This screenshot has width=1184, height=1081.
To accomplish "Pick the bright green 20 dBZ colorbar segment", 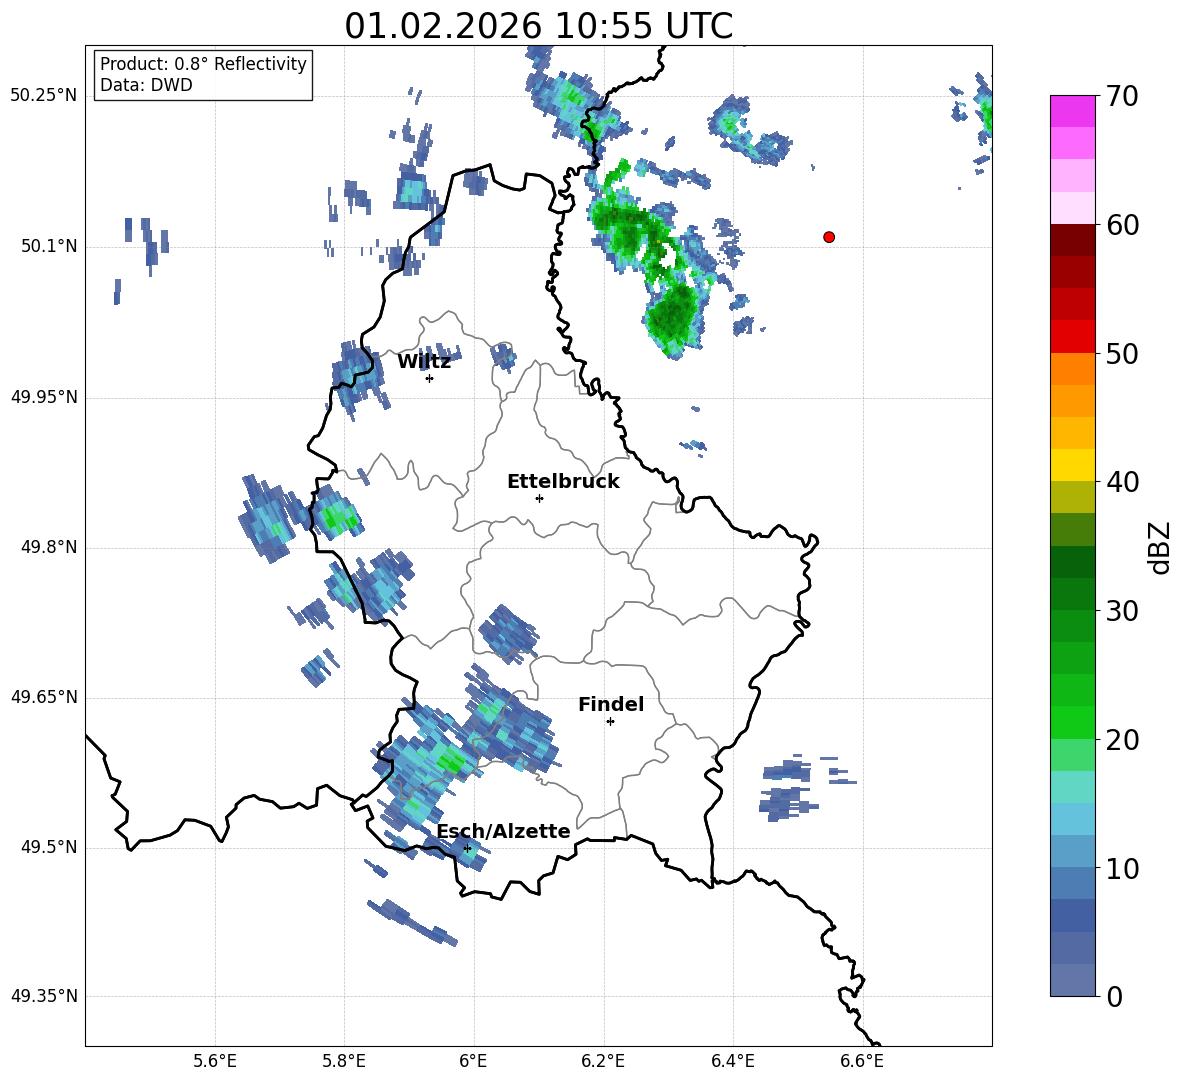I will (1072, 722).
